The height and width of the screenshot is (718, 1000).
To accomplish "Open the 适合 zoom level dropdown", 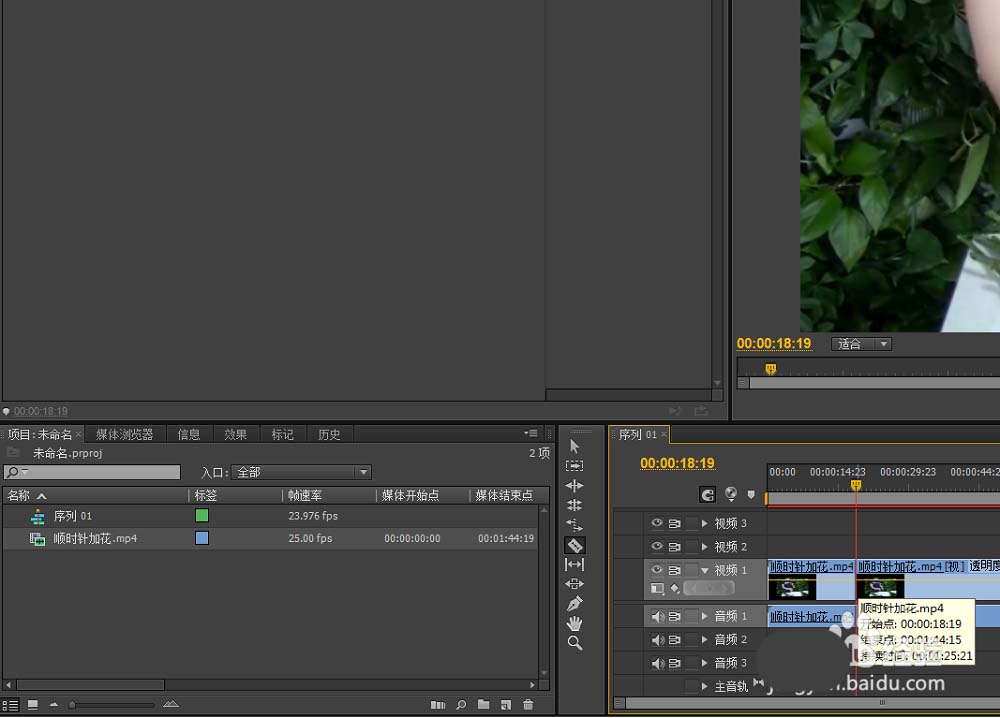I will (861, 344).
